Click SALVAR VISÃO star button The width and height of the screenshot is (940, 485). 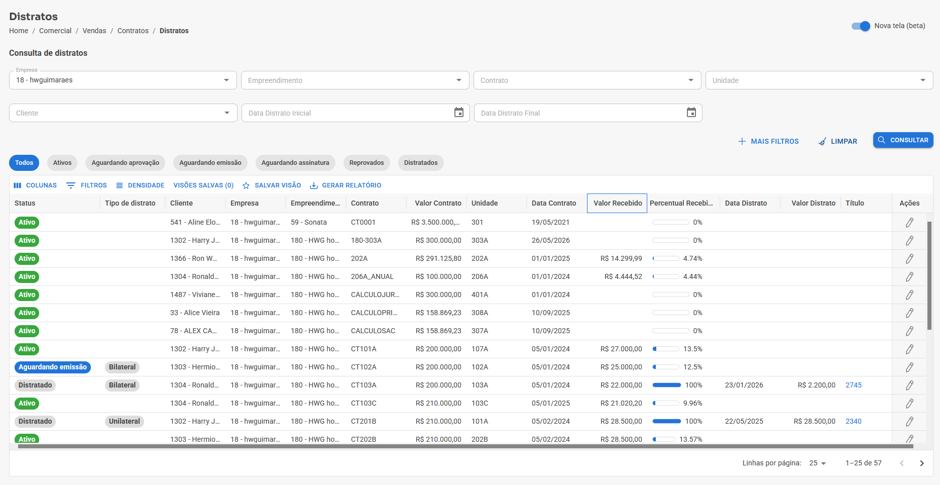272,186
